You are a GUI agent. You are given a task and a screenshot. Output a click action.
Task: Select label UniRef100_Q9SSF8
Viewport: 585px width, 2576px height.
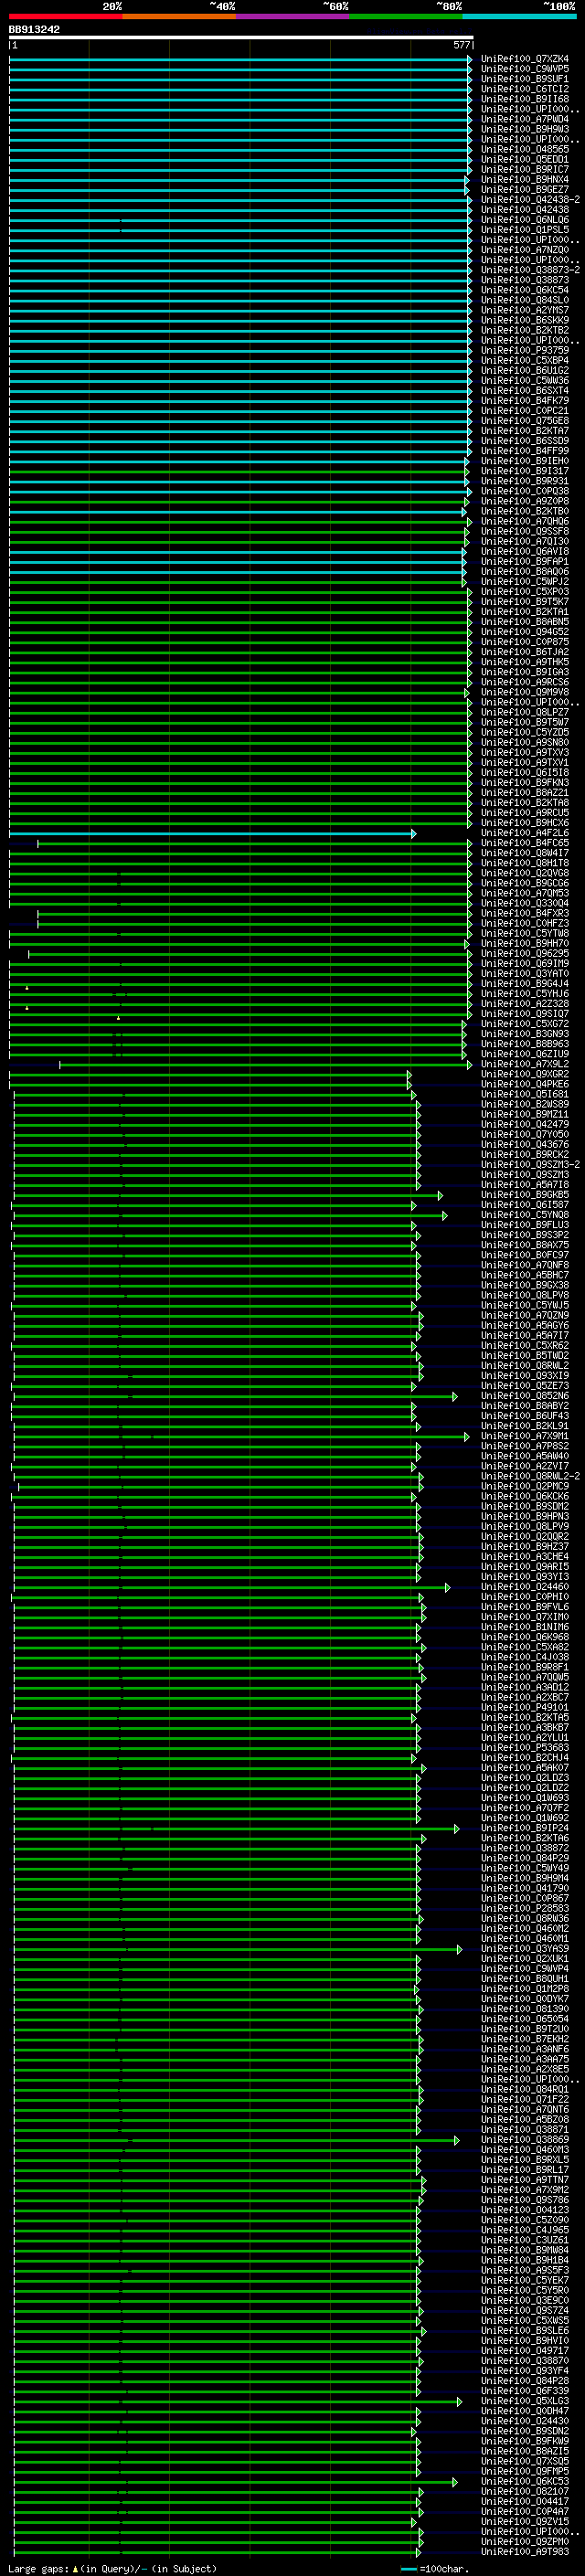(x=524, y=532)
